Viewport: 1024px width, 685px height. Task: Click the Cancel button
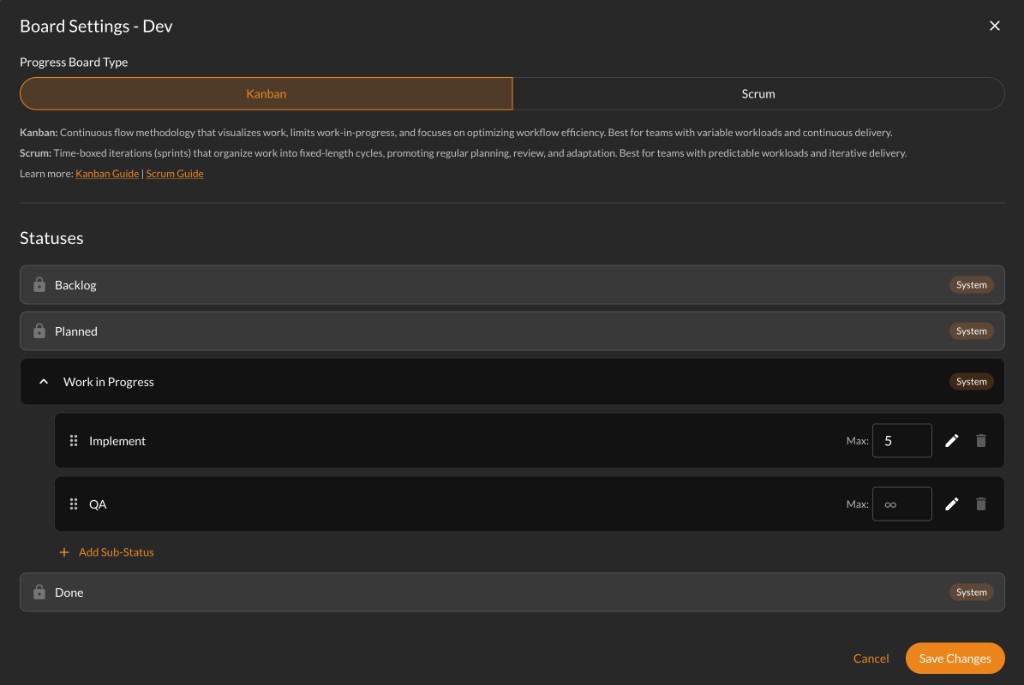871,658
